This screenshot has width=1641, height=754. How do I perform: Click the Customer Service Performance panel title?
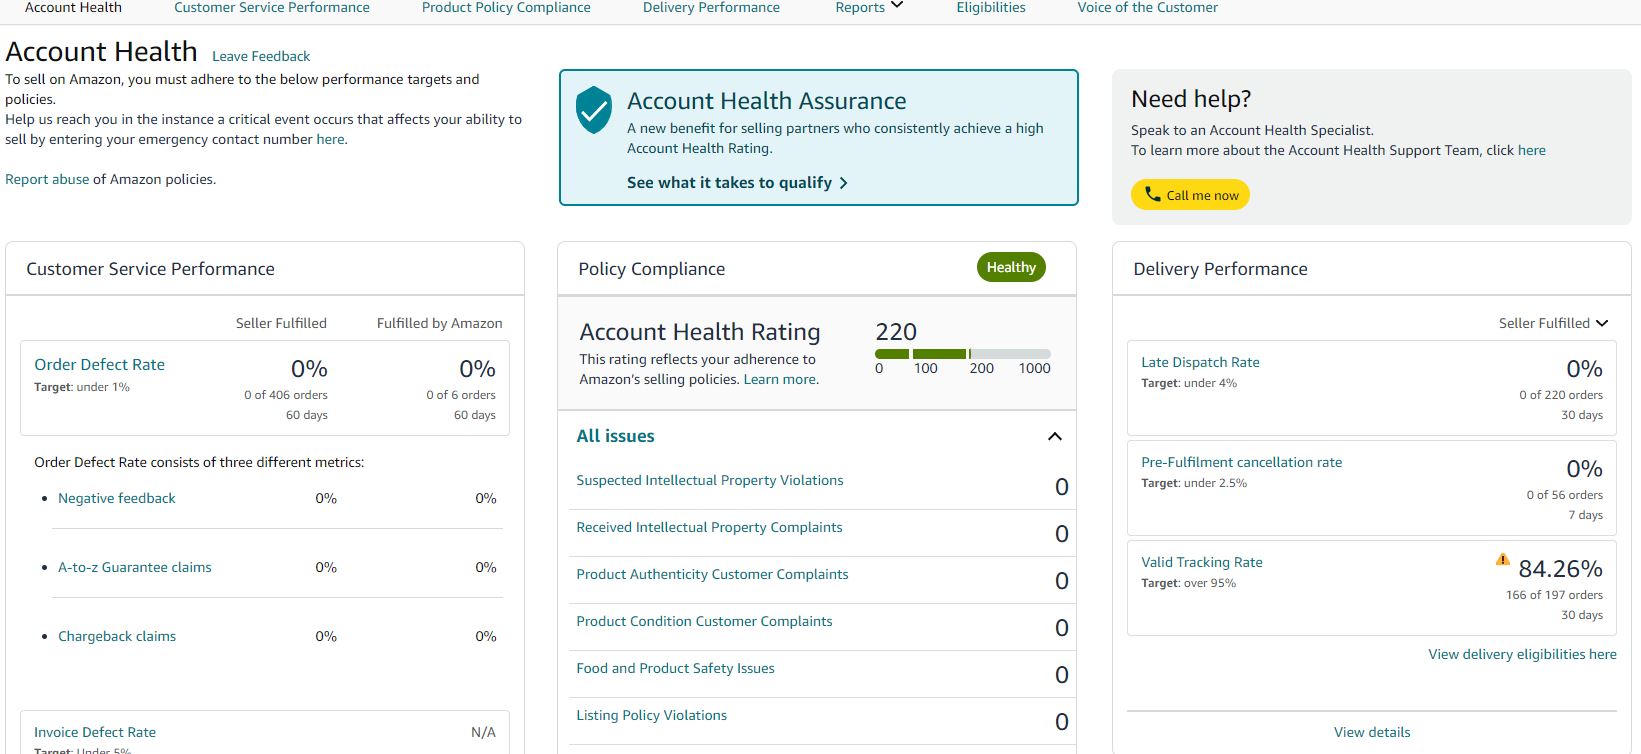pyautogui.click(x=150, y=269)
